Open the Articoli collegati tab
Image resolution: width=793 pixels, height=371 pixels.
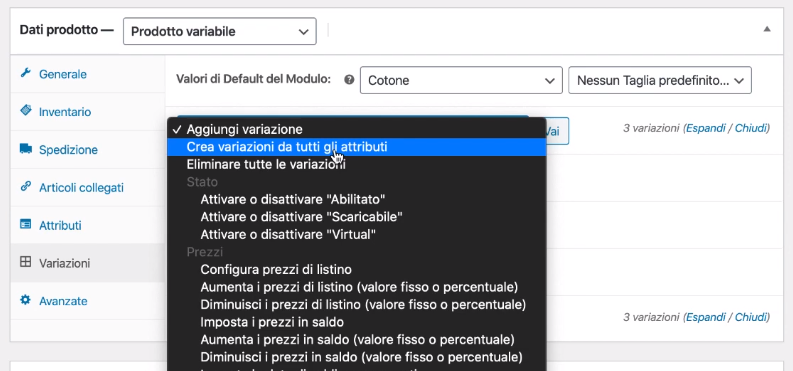88,188
